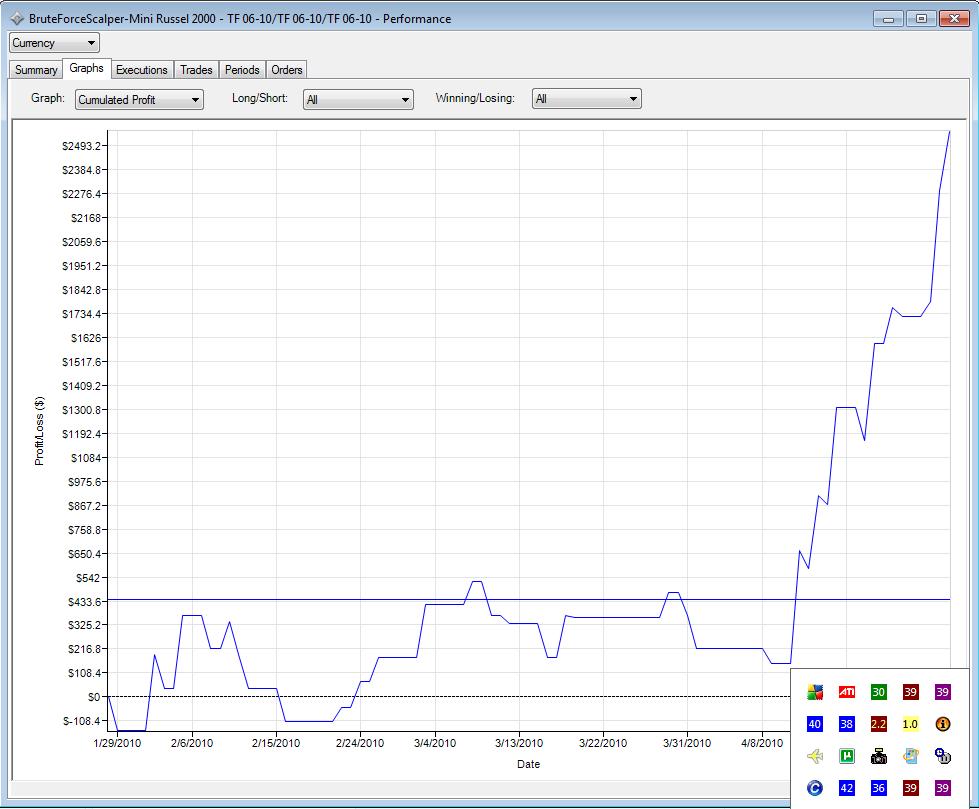Click the 3/4/2010 date label
The width and height of the screenshot is (979, 809).
[435, 743]
